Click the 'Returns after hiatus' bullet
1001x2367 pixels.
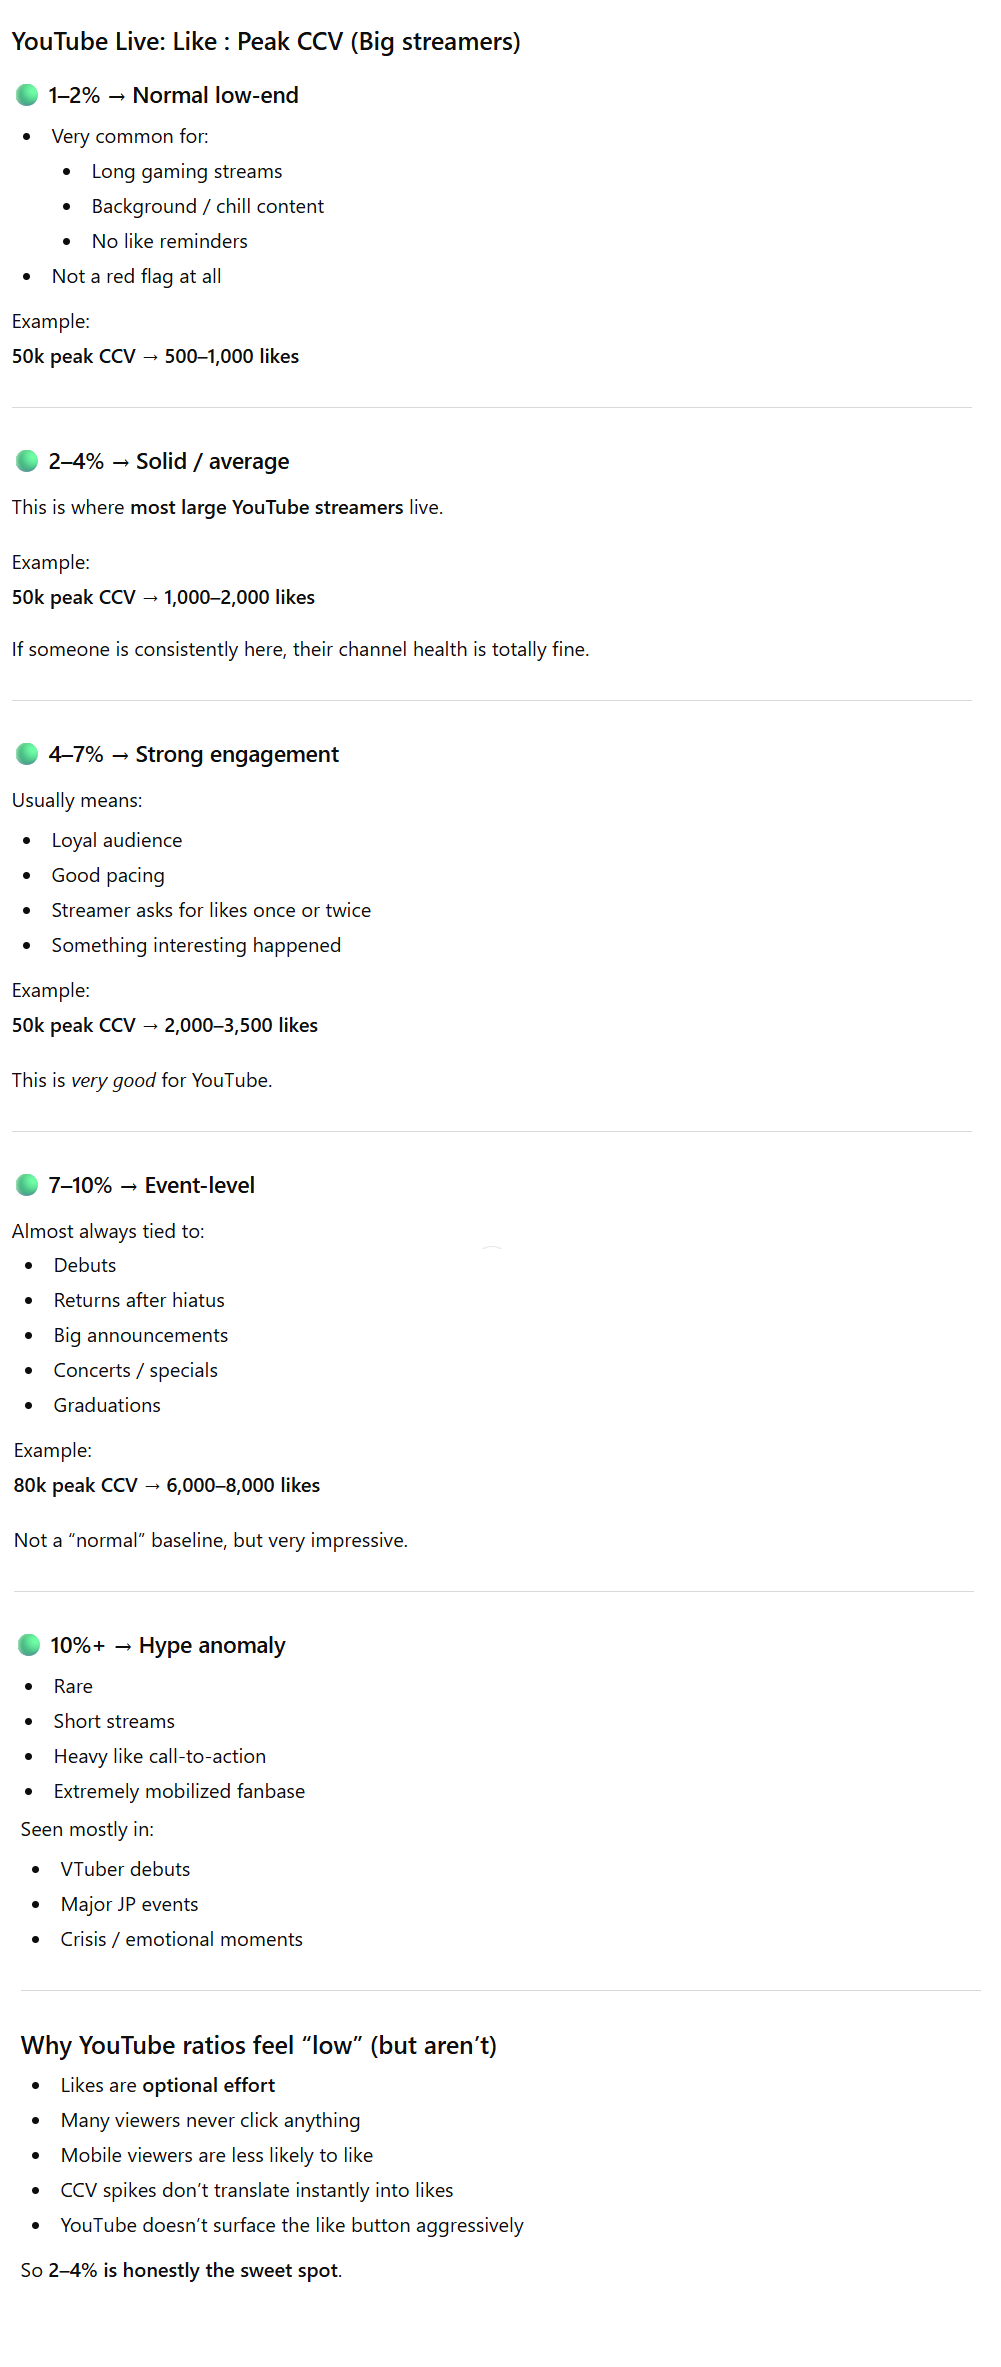point(139,1300)
